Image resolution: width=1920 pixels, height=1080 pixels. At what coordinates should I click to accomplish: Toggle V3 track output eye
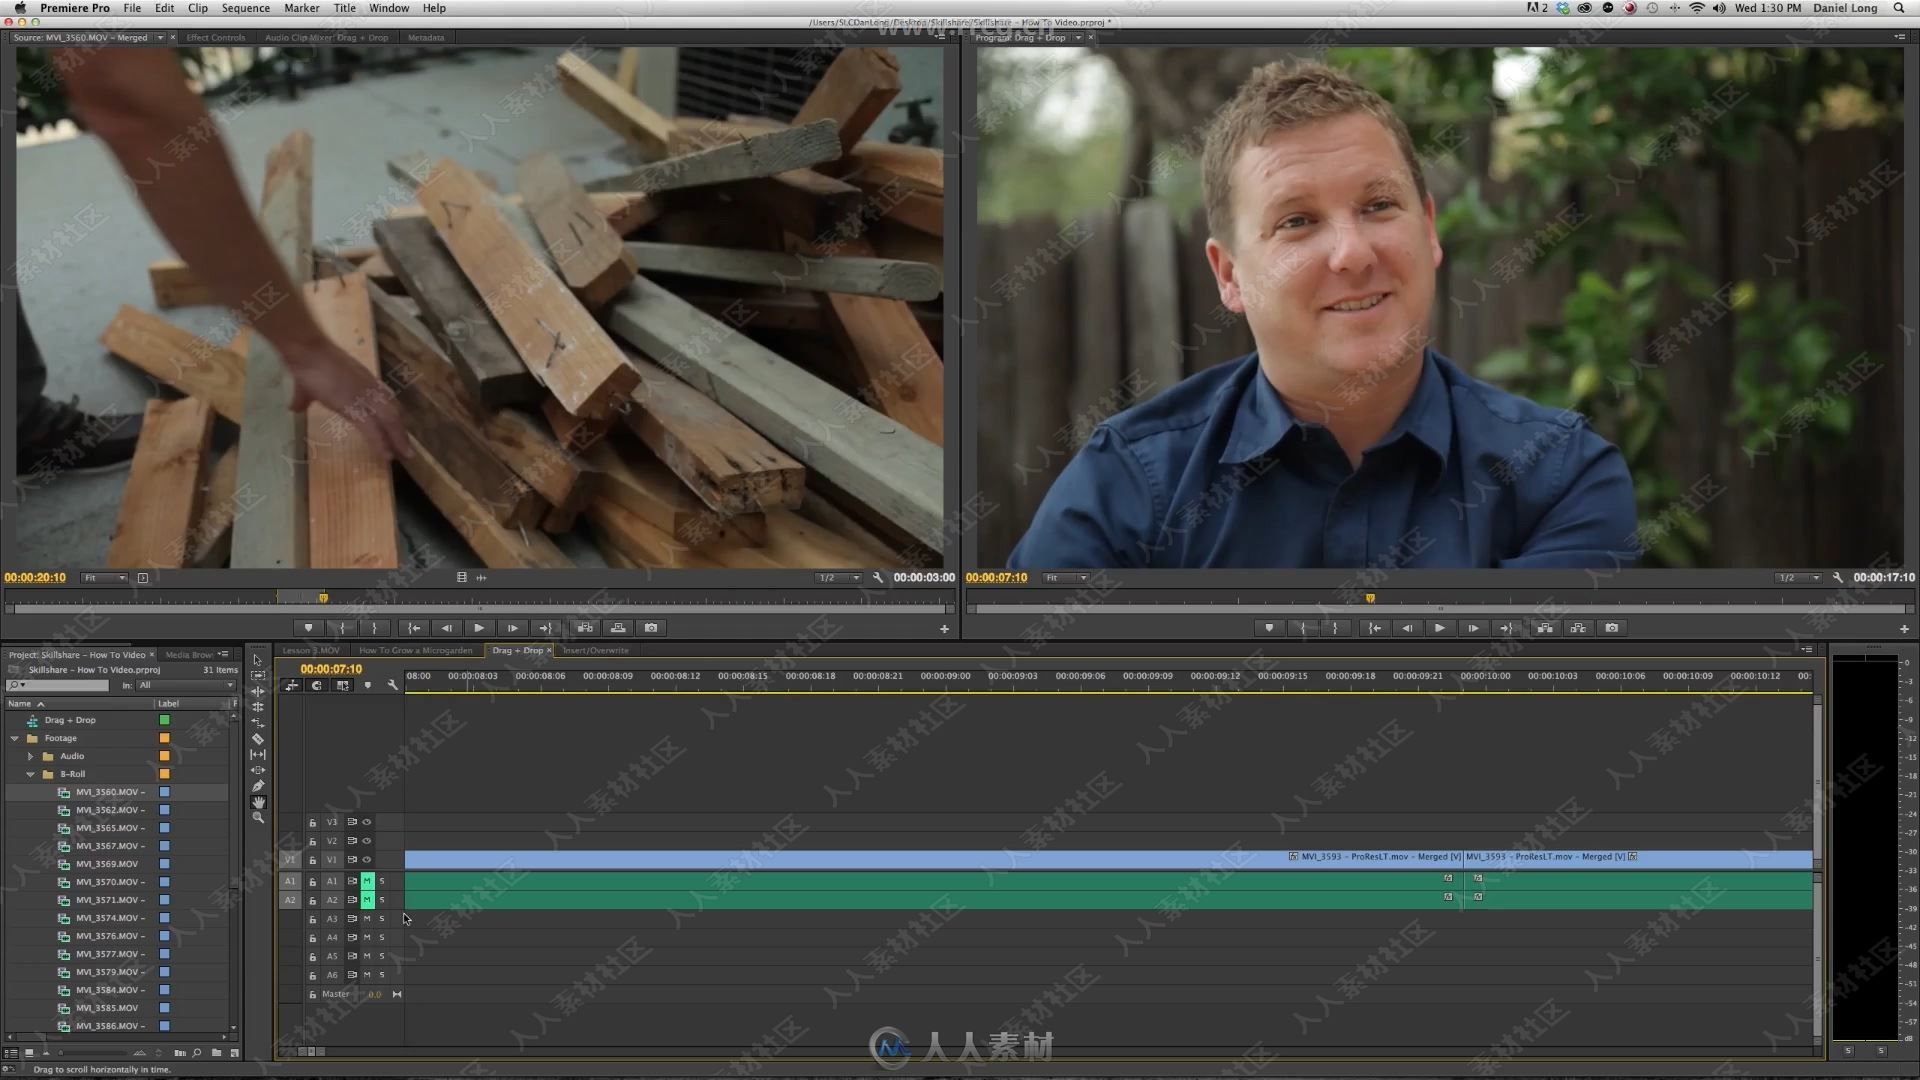(367, 822)
